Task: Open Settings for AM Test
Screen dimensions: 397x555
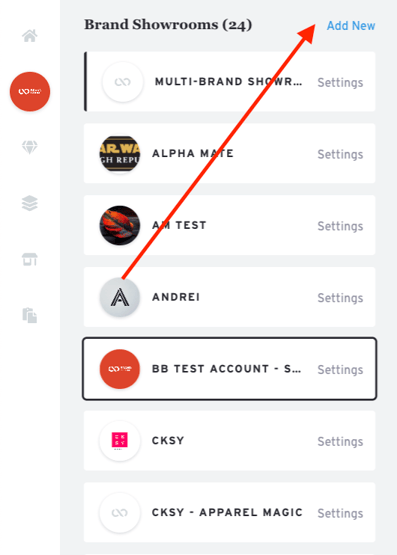Action: (x=340, y=226)
